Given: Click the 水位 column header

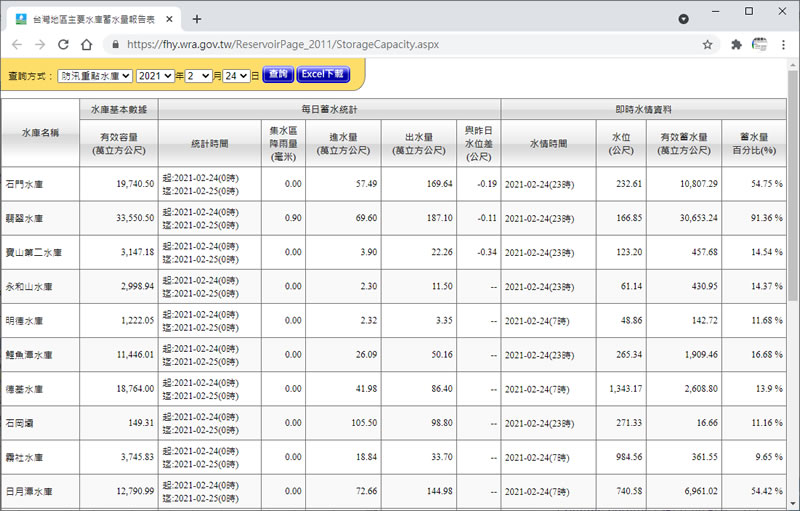Looking at the screenshot, I should click(621, 144).
